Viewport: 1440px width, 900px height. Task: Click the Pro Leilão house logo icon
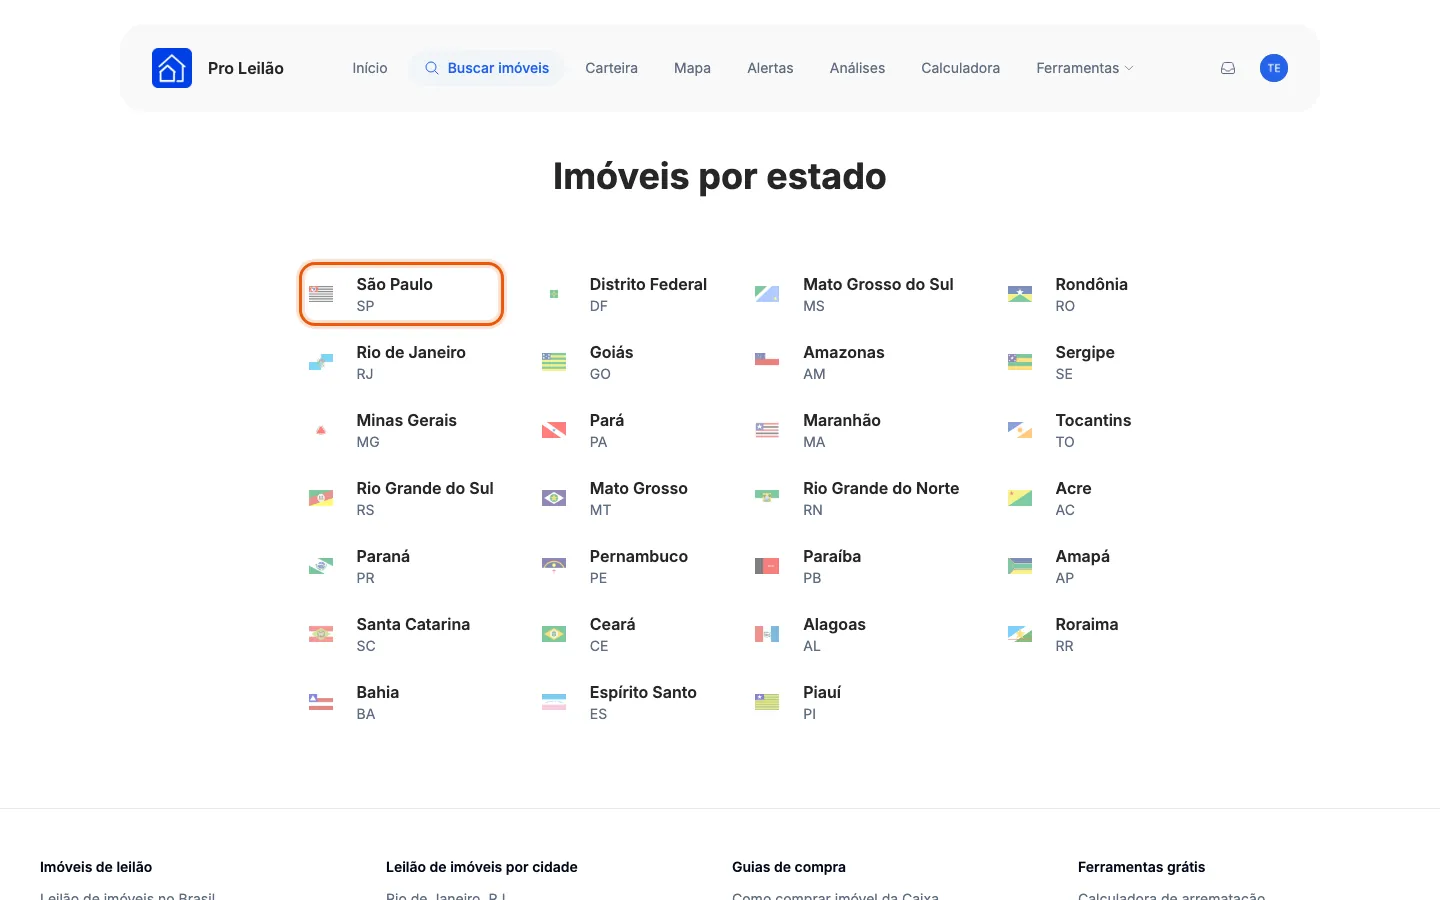point(172,68)
